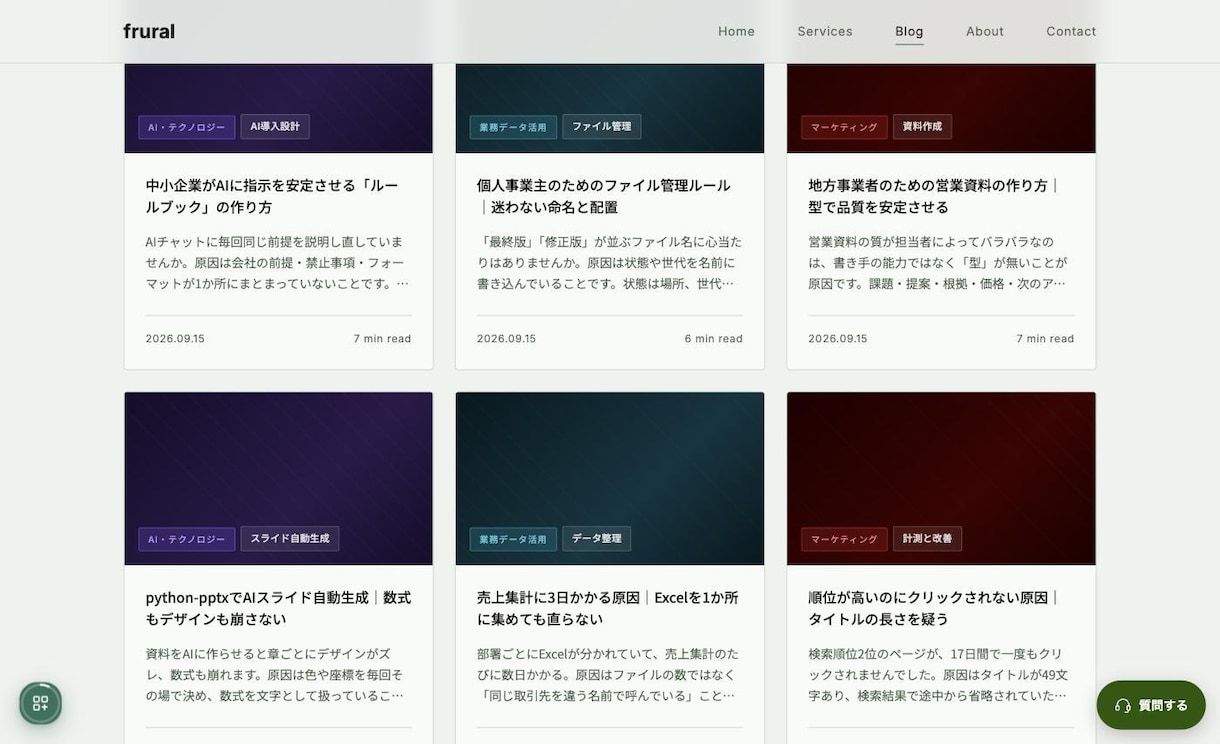Open article python-pptxでAIスライド自動生成 title

(x=278, y=608)
